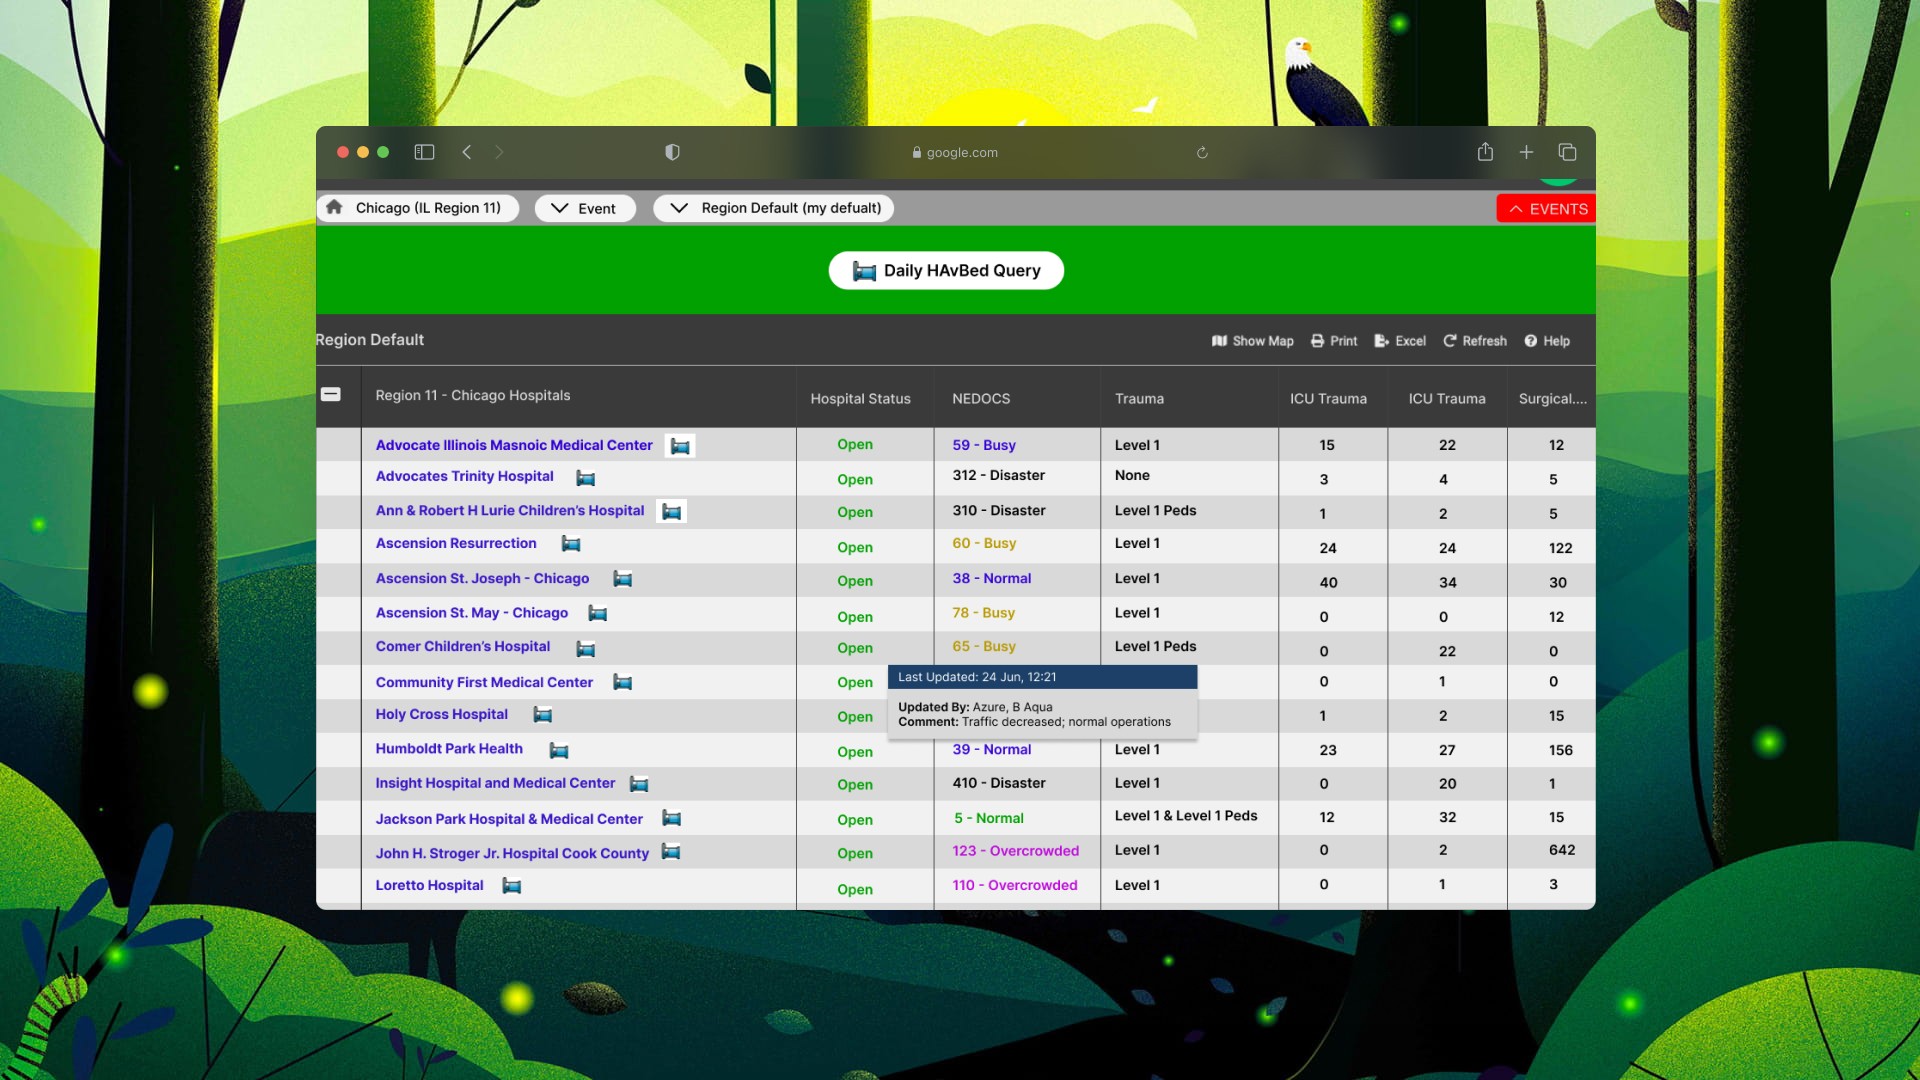Open Ann & Robert H Lurie Children's link

[510, 510]
